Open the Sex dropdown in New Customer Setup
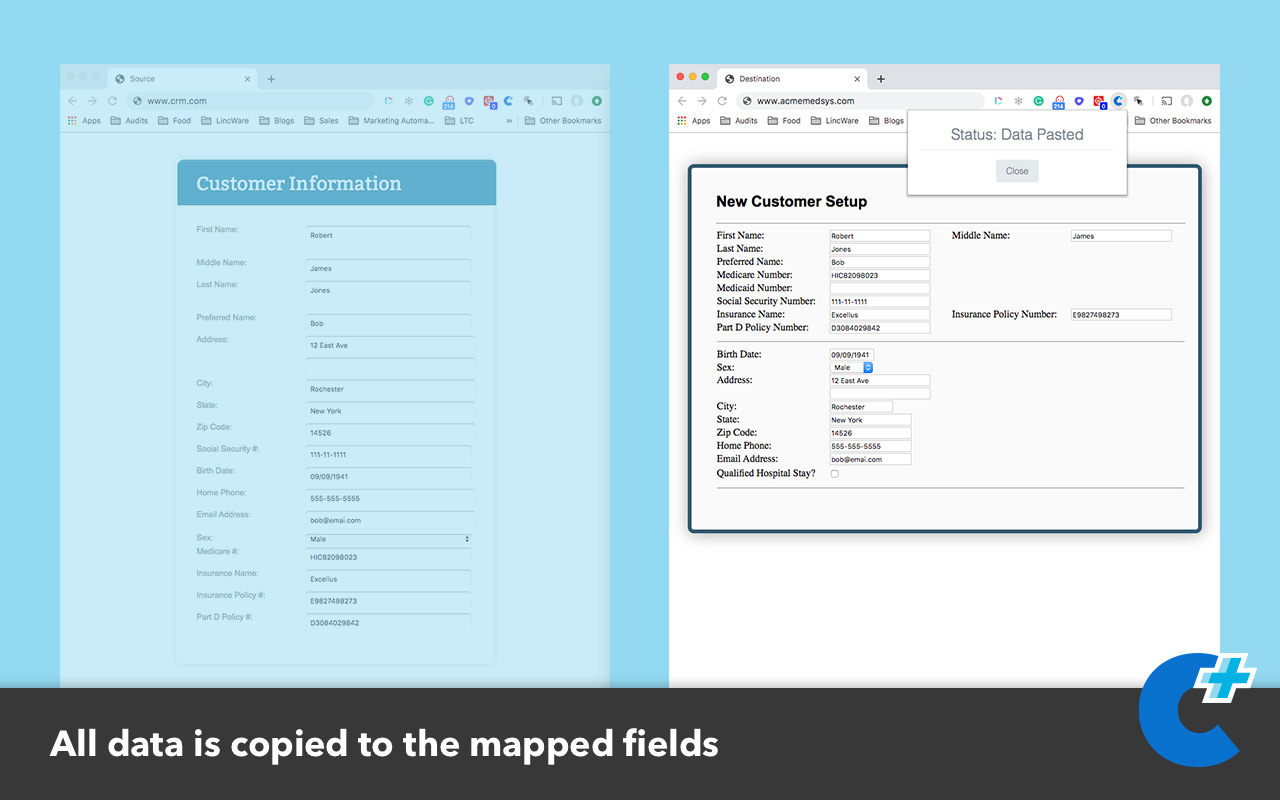Viewport: 1280px width, 800px height. (852, 367)
